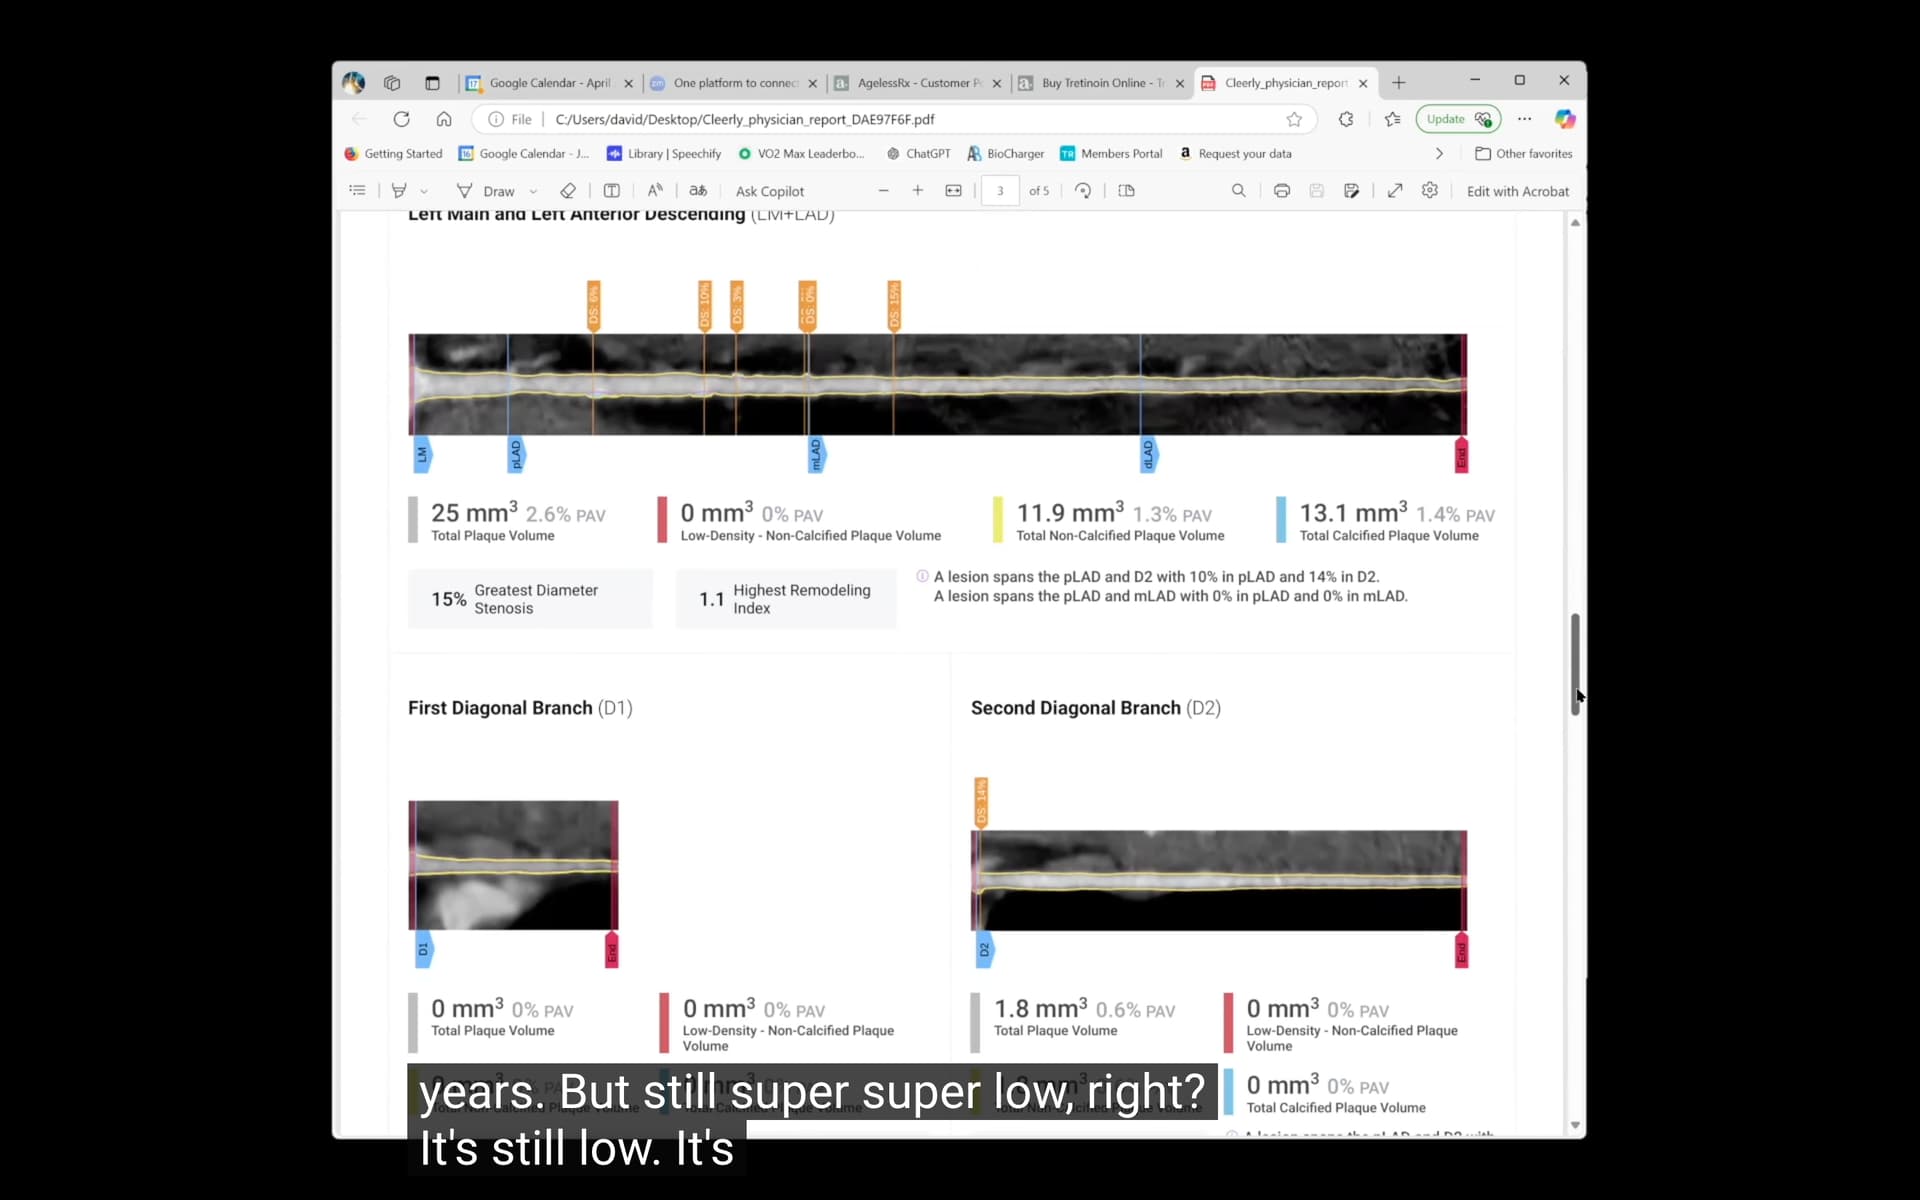Image resolution: width=1920 pixels, height=1200 pixels.
Task: Select the Erase tool
Action: click(x=568, y=190)
